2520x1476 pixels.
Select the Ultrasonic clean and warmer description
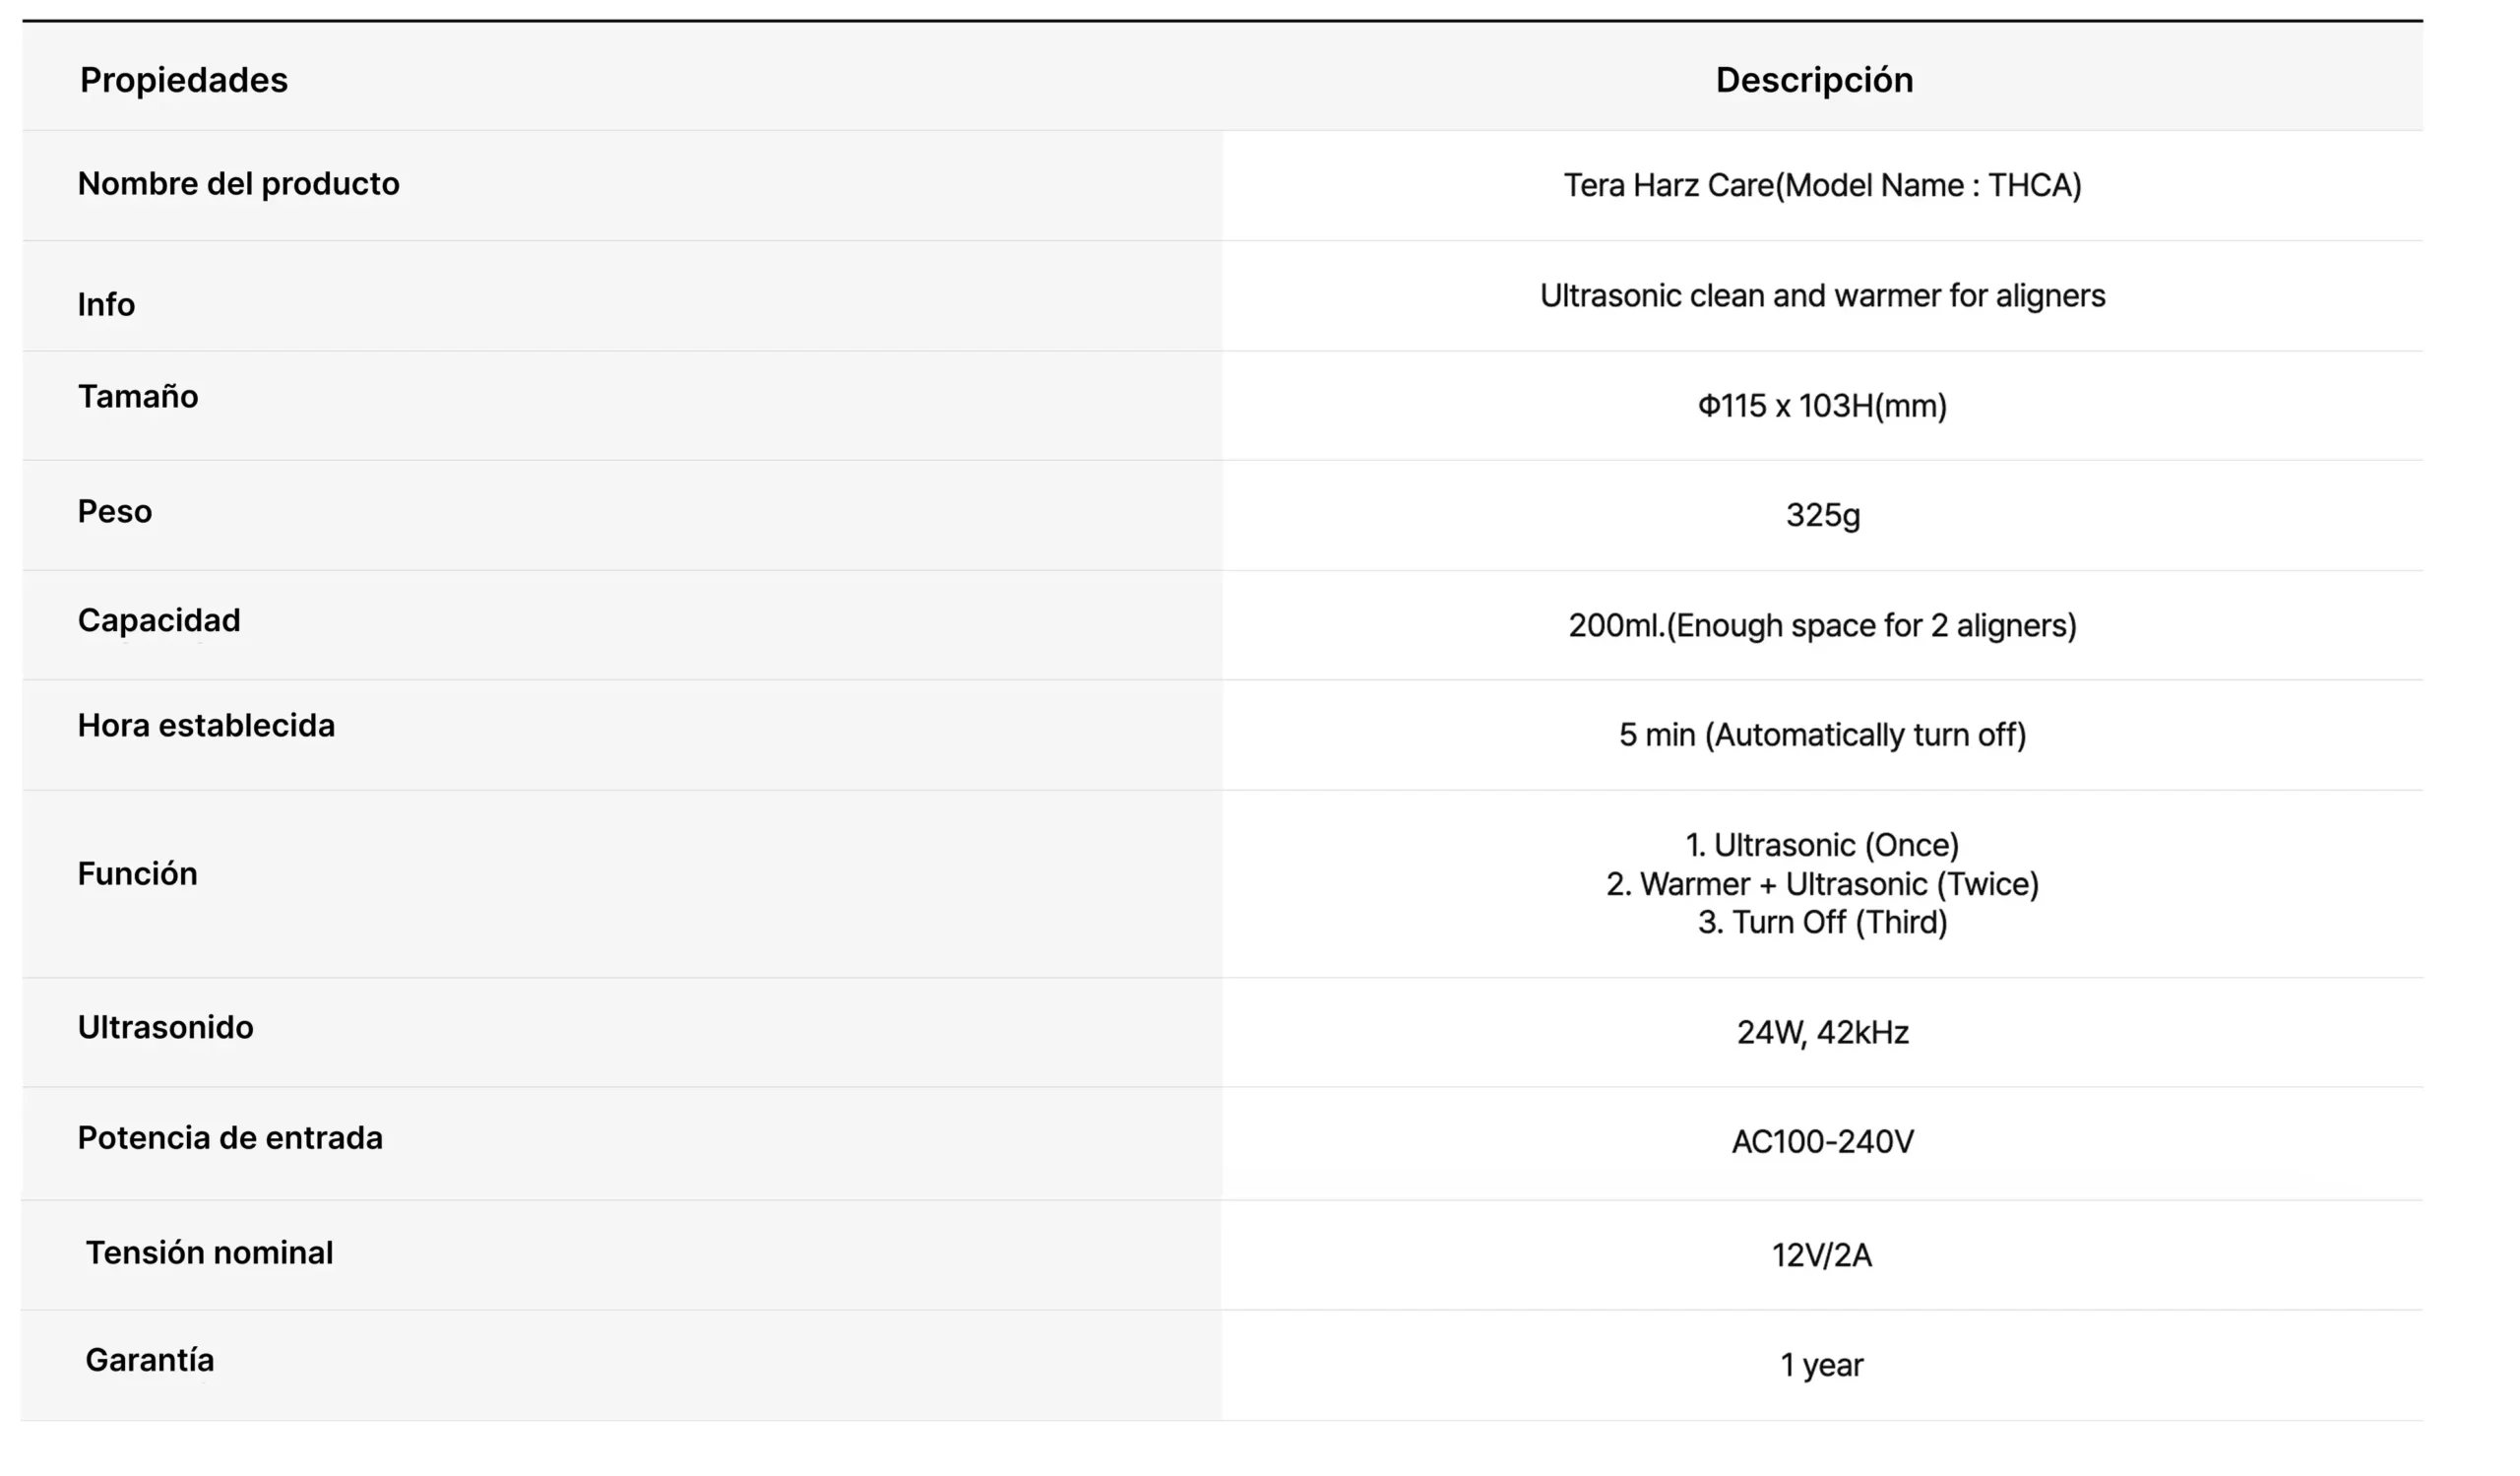(1822, 296)
